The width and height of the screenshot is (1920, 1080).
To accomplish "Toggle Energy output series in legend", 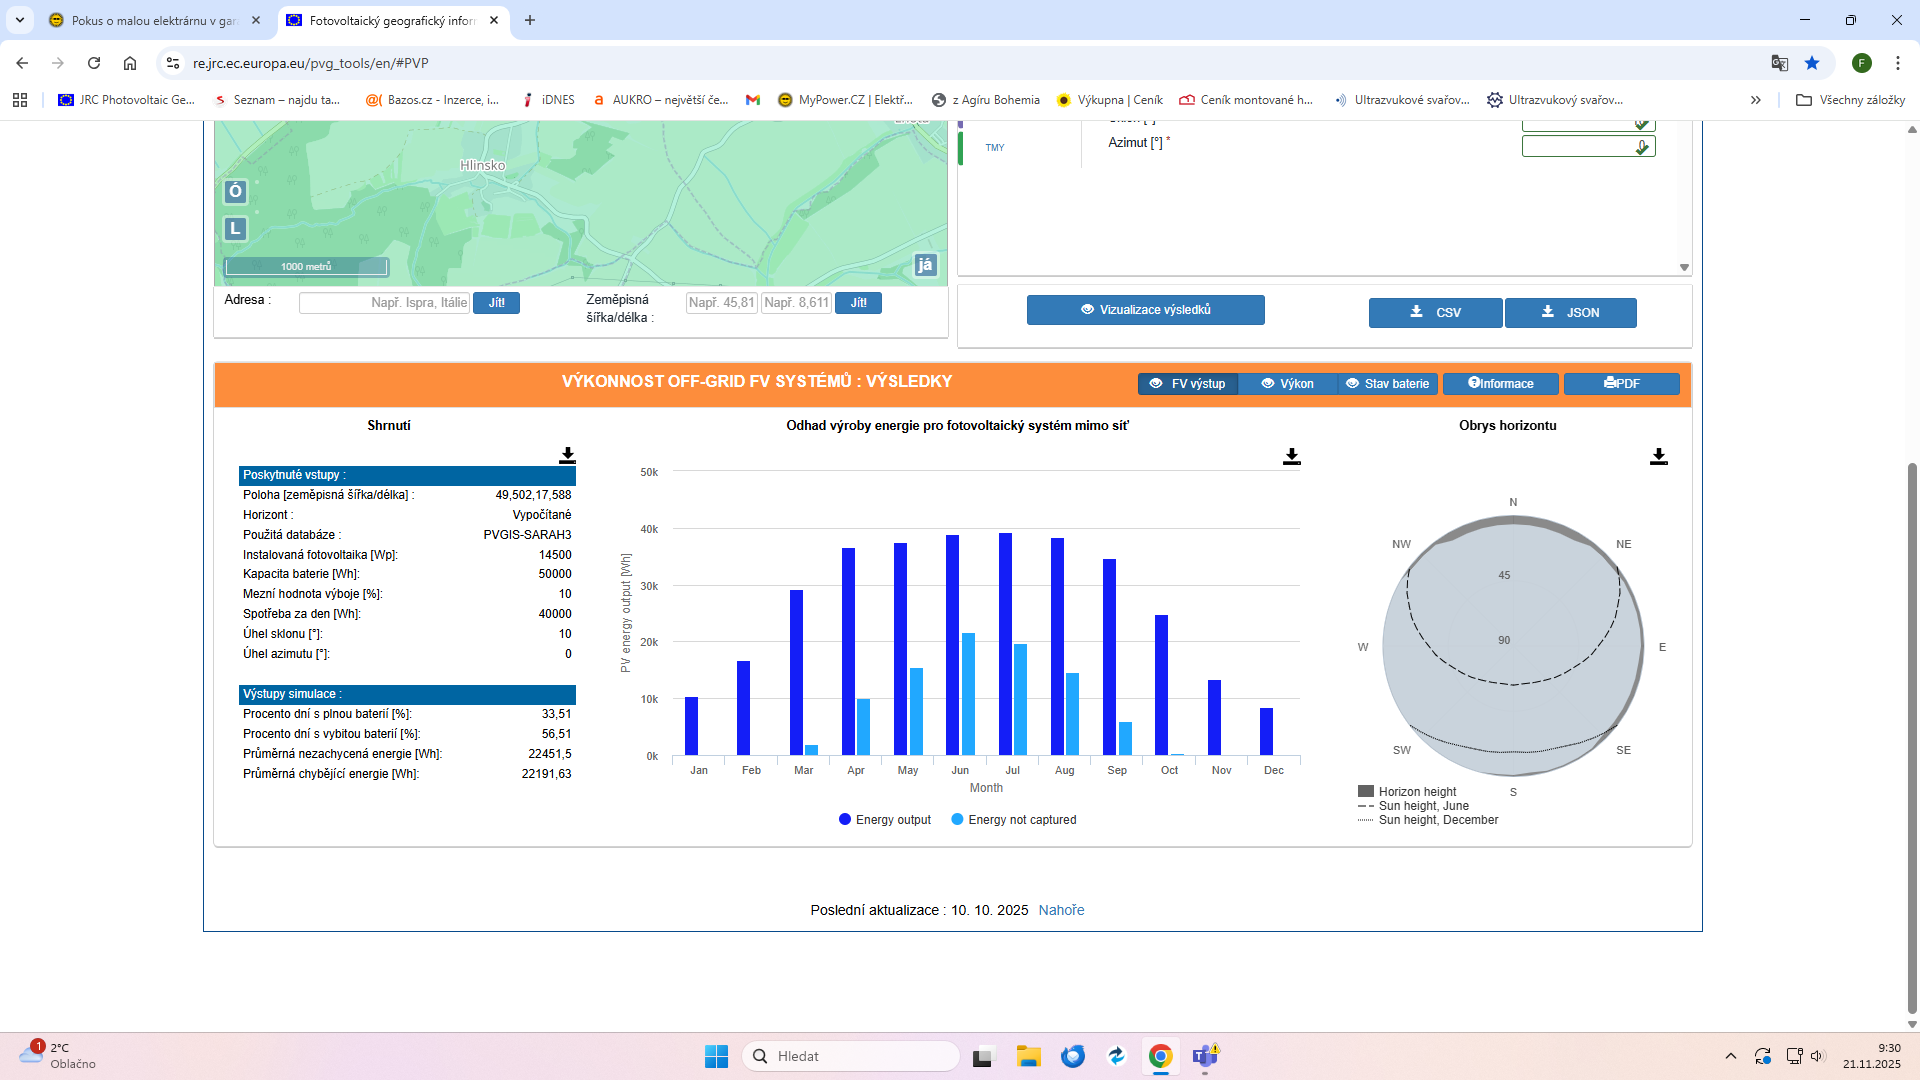I will [x=885, y=820].
